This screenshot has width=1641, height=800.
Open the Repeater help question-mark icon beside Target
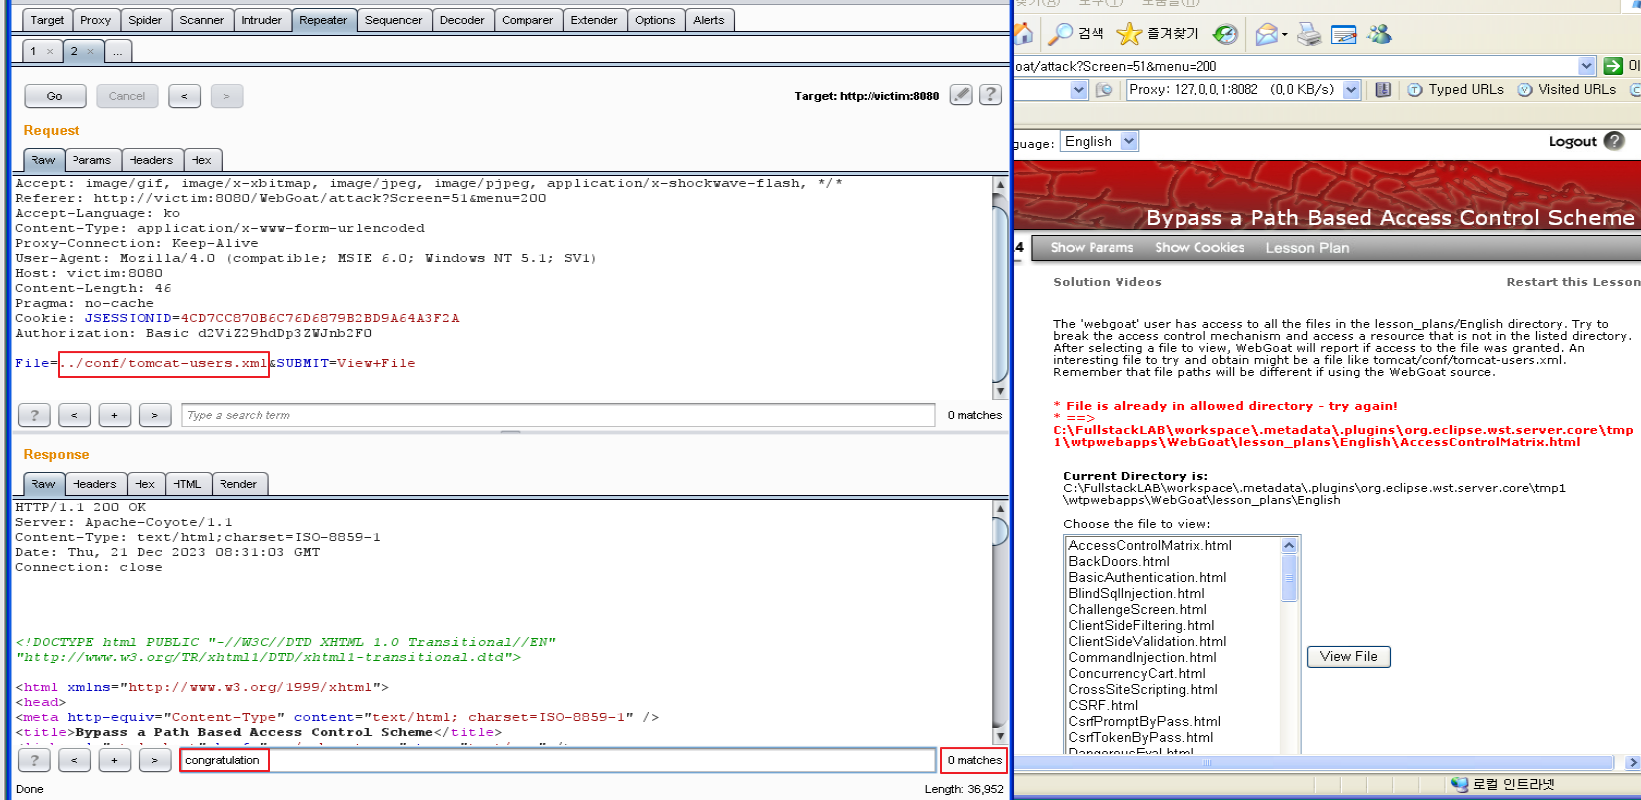point(990,95)
